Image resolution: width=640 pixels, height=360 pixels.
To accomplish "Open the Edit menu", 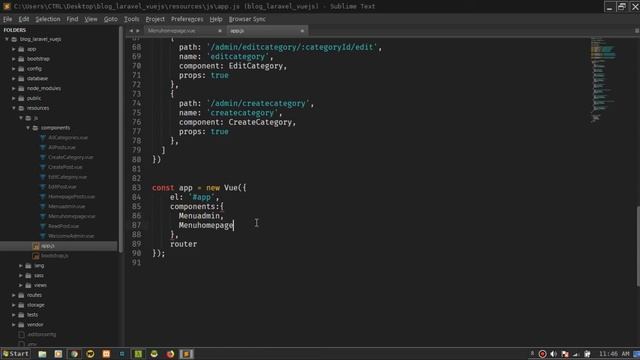I will [24, 19].
